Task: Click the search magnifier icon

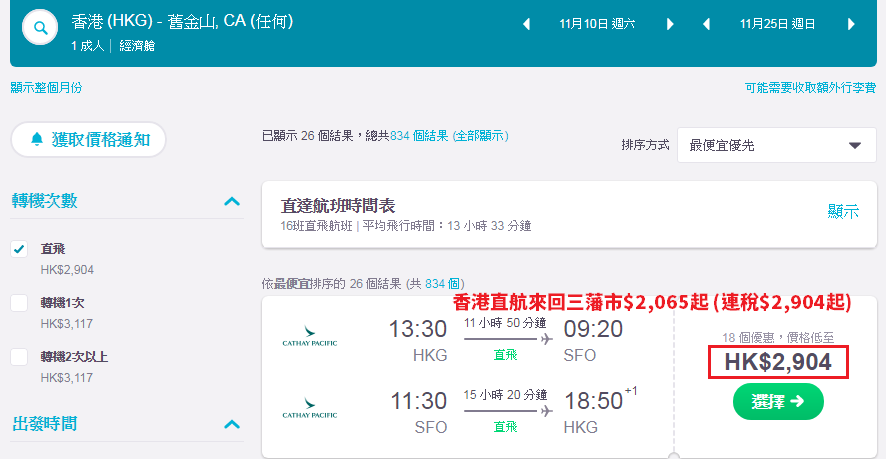Action: tap(40, 27)
